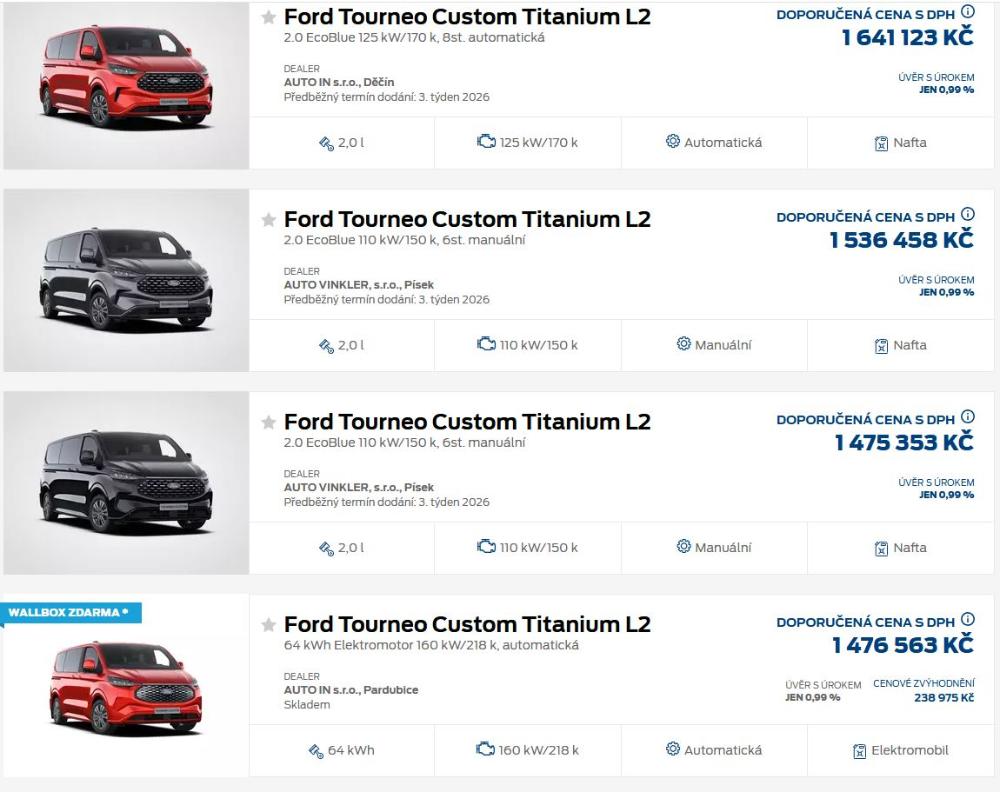Click engine icon next to 125 kW/170 k
Screen dimensions: 1000x792
point(486,142)
